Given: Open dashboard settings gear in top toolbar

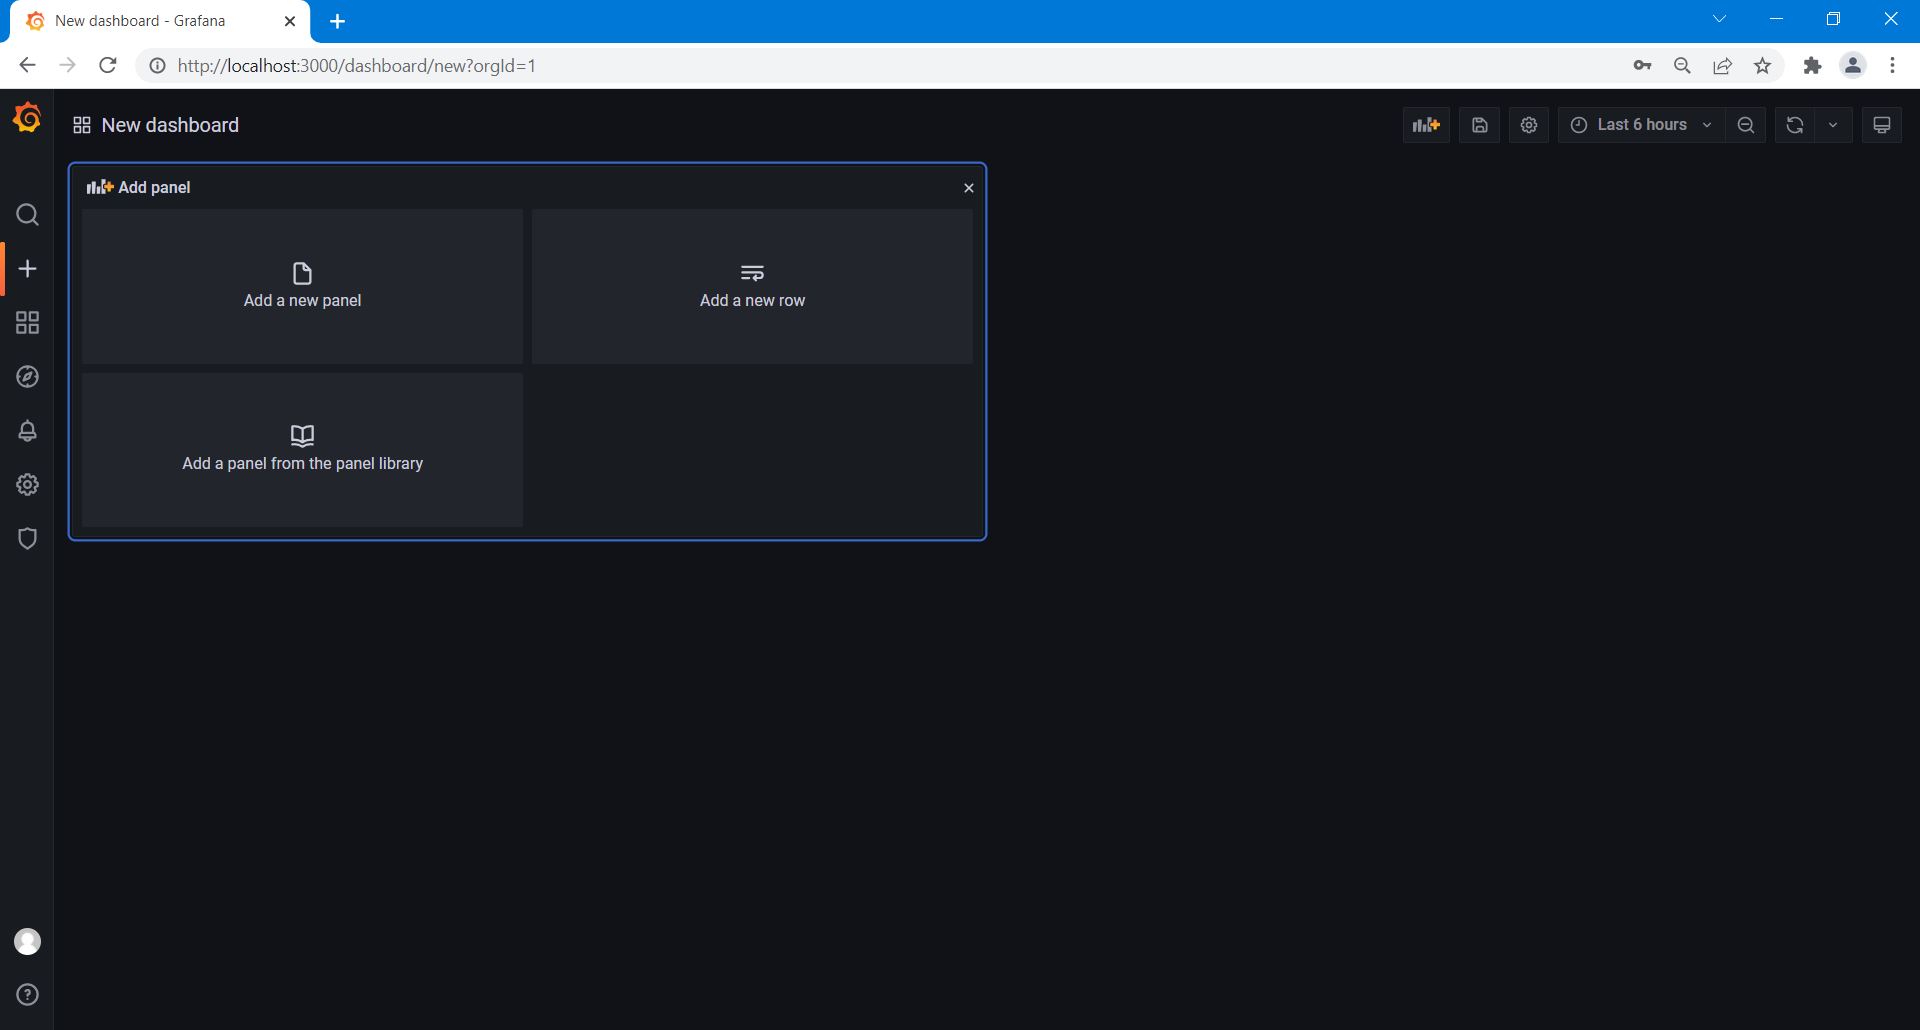Looking at the screenshot, I should coord(1528,125).
